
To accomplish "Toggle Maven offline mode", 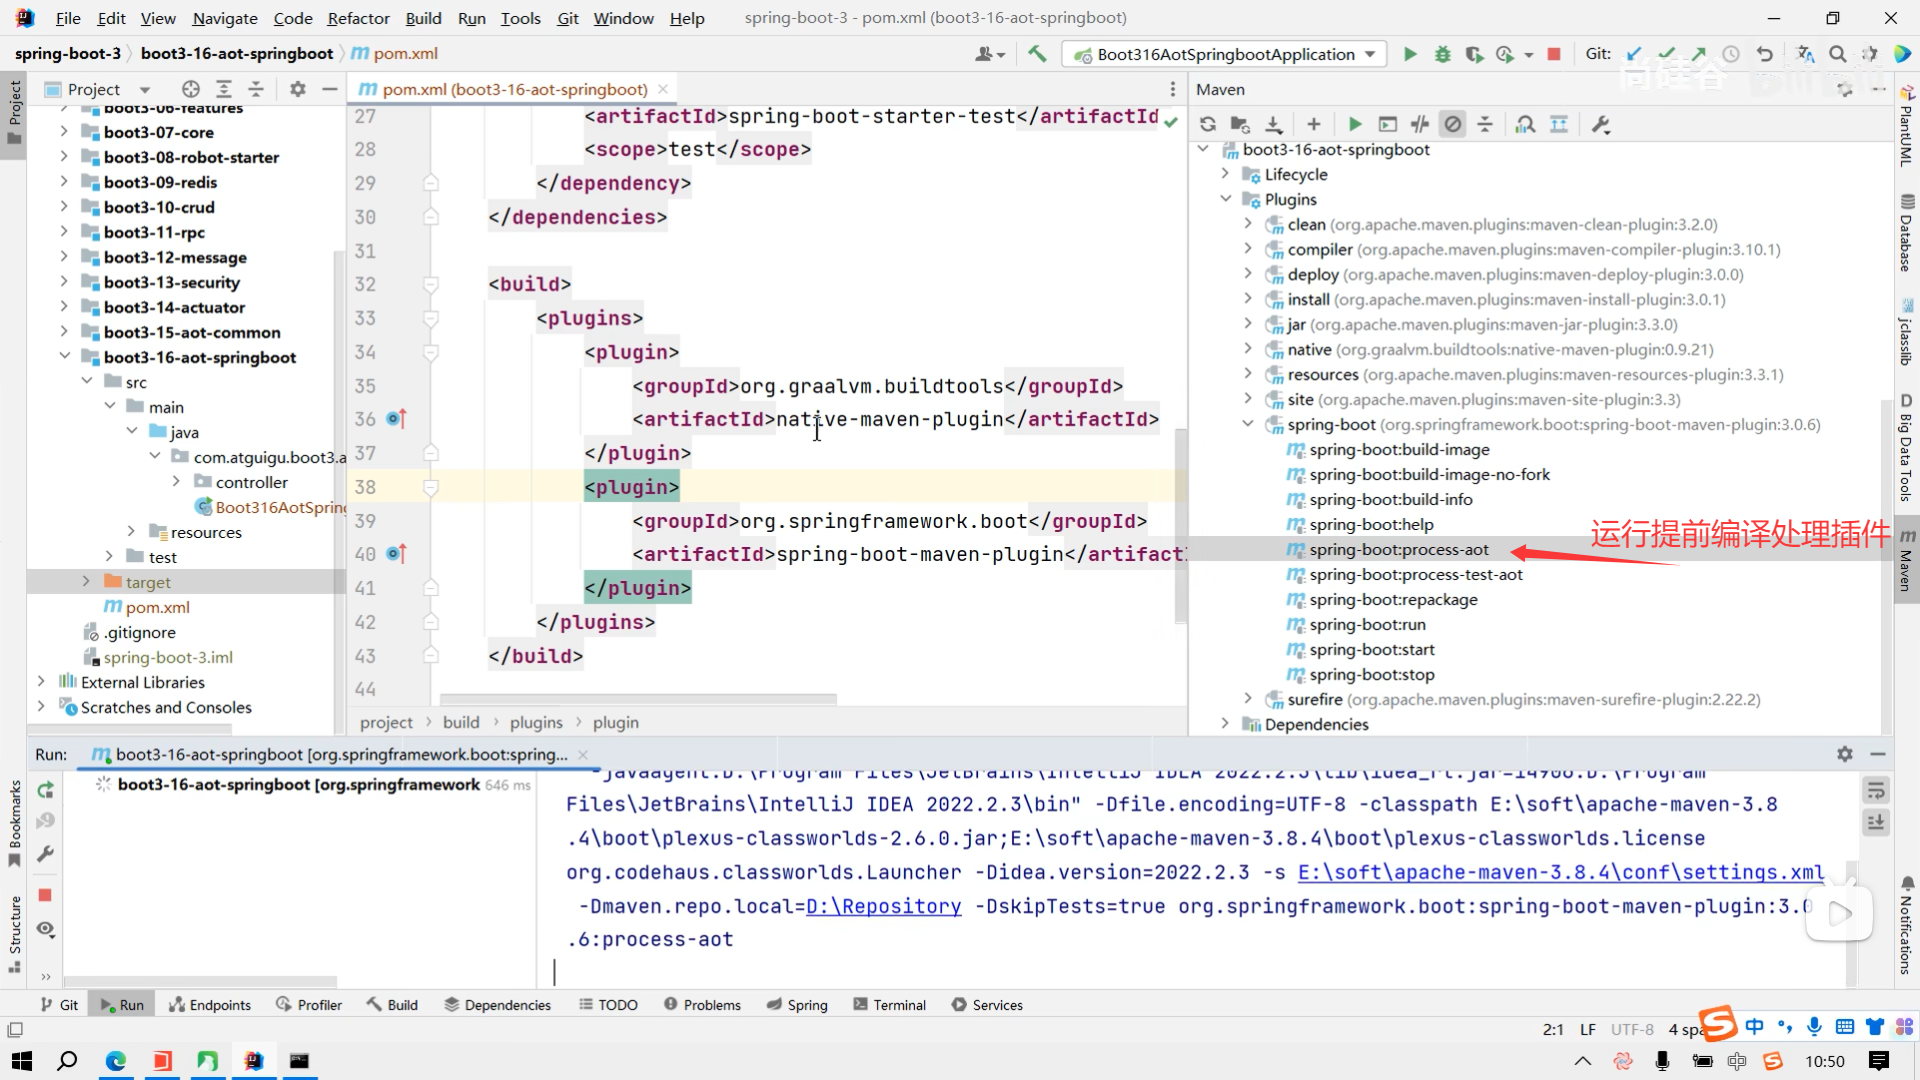I will tap(1420, 124).
